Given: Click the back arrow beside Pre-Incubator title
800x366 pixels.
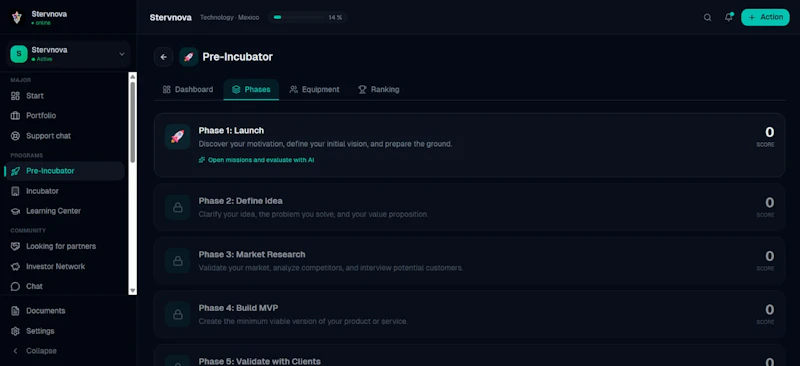Looking at the screenshot, I should pyautogui.click(x=163, y=57).
